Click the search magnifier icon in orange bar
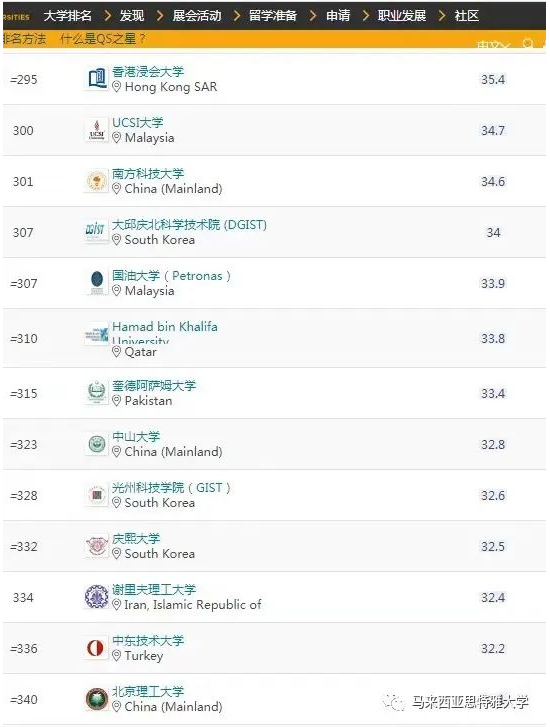550x727 pixels. (x=528, y=44)
